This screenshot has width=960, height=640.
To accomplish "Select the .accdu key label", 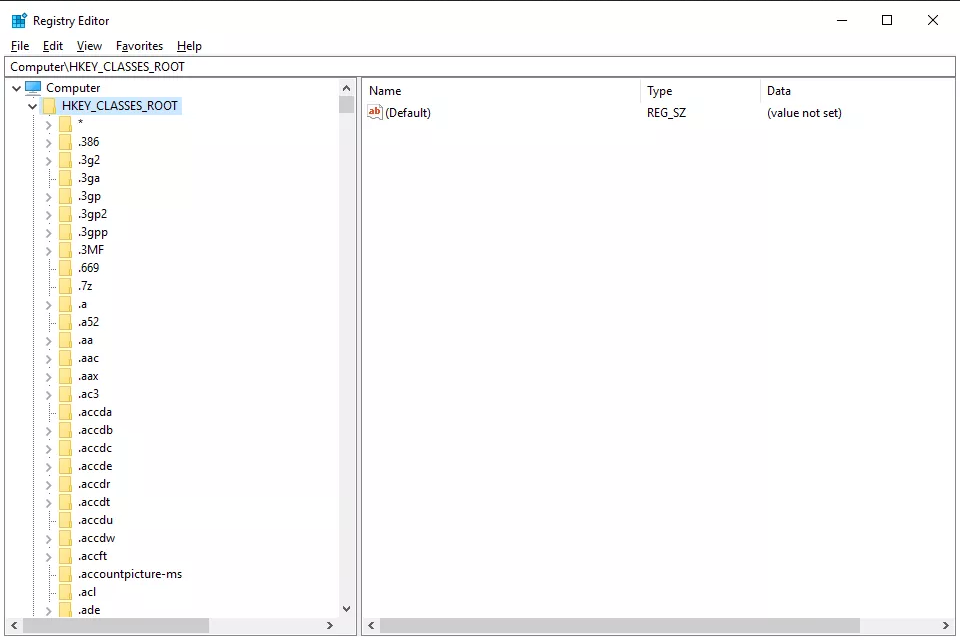I will (x=96, y=520).
